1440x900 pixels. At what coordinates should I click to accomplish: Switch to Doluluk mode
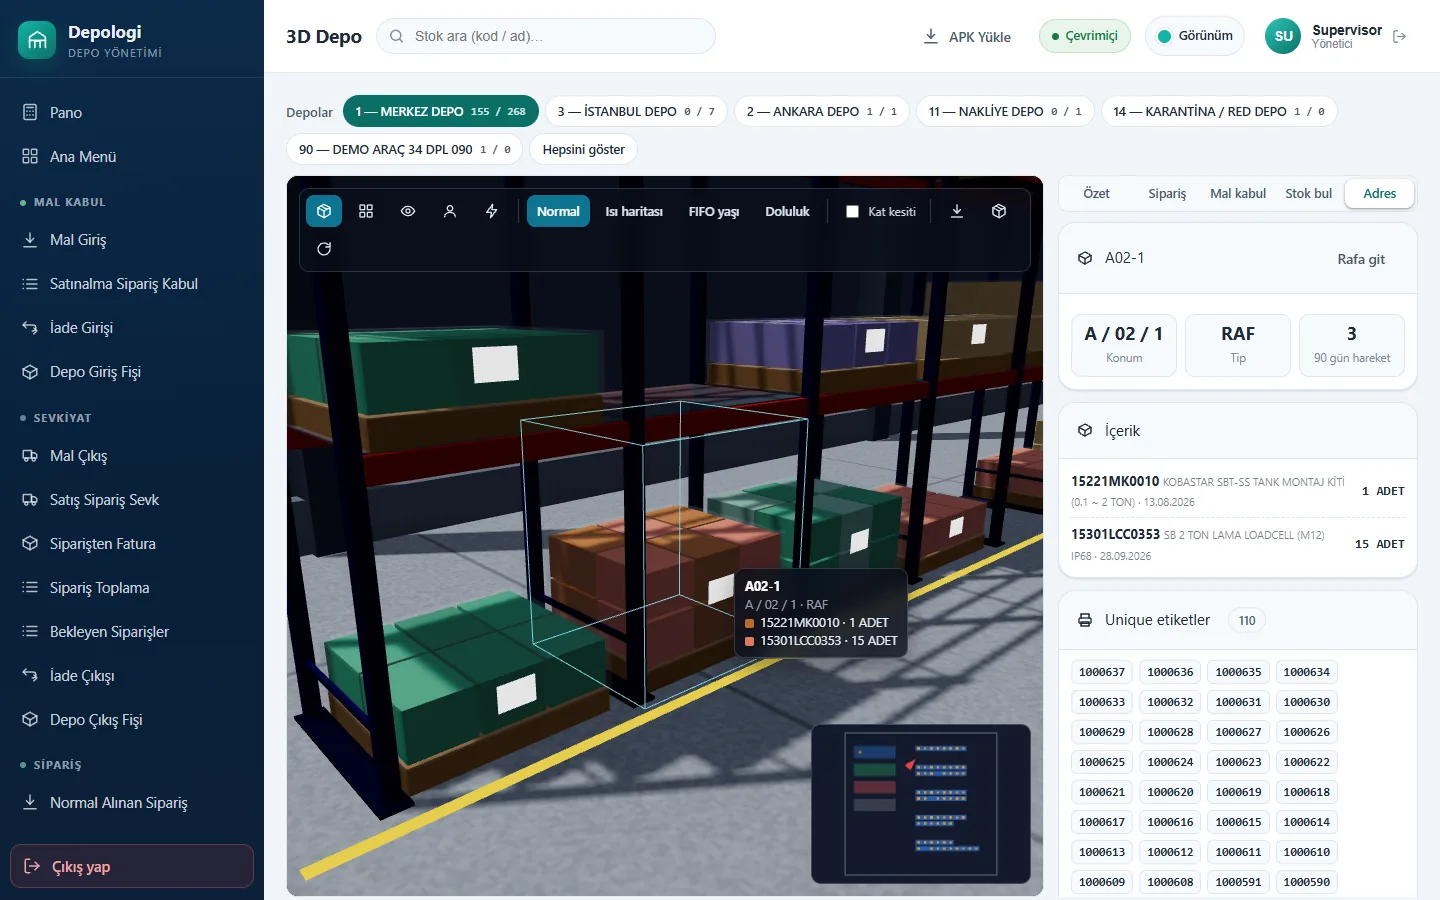pos(787,211)
